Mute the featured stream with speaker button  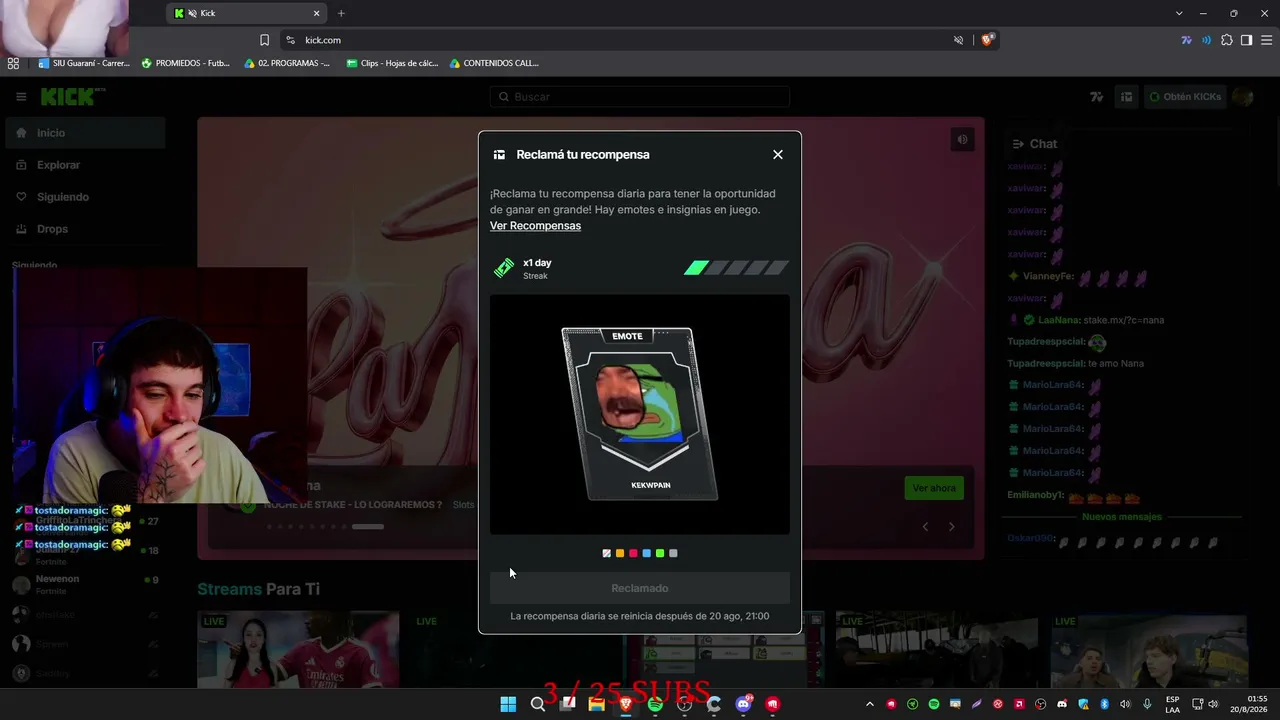click(962, 140)
